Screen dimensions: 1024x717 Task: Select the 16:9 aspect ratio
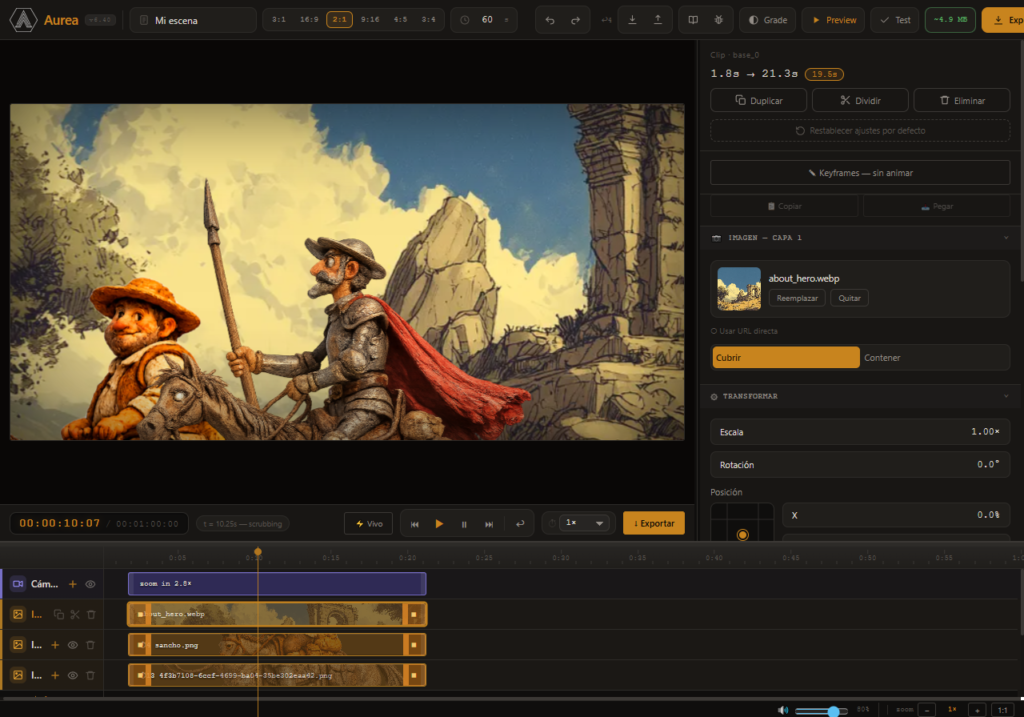309,20
